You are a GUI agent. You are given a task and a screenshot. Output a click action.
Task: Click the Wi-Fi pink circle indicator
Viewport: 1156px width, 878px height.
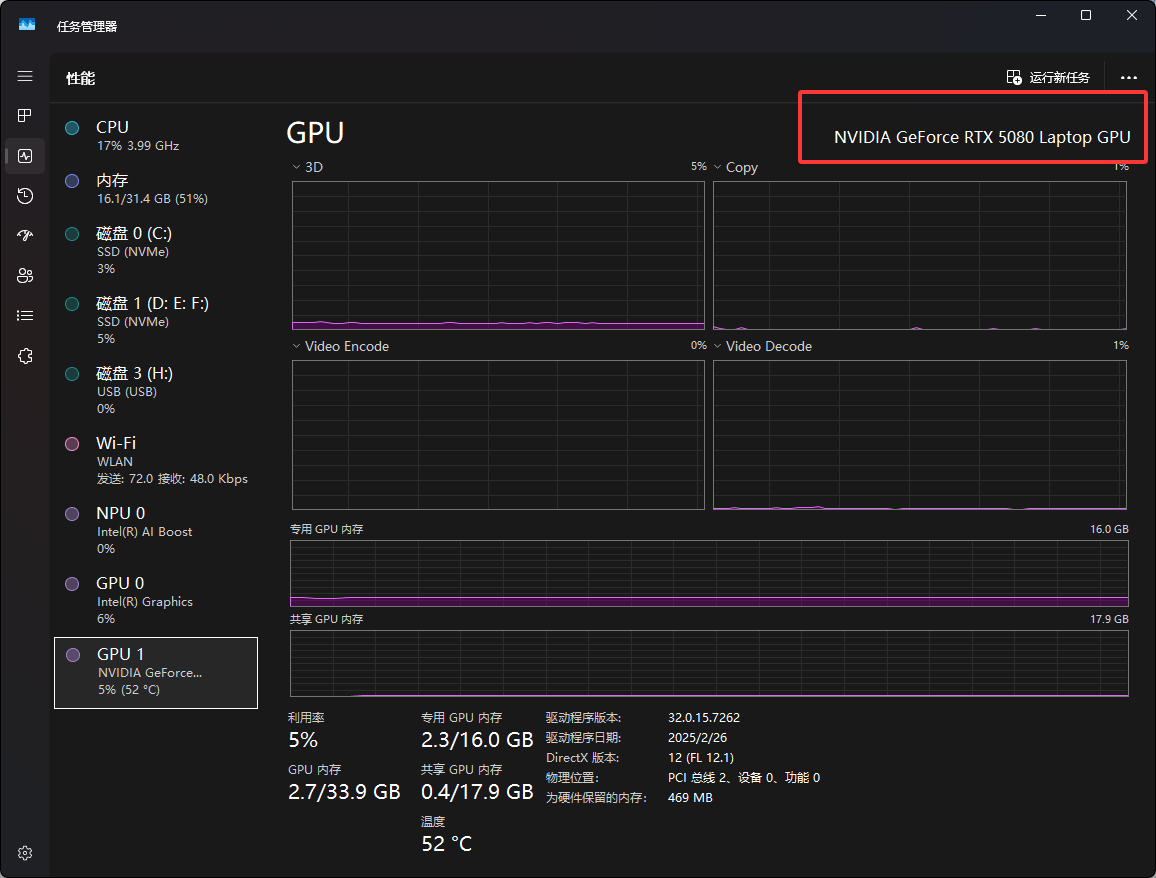point(72,444)
